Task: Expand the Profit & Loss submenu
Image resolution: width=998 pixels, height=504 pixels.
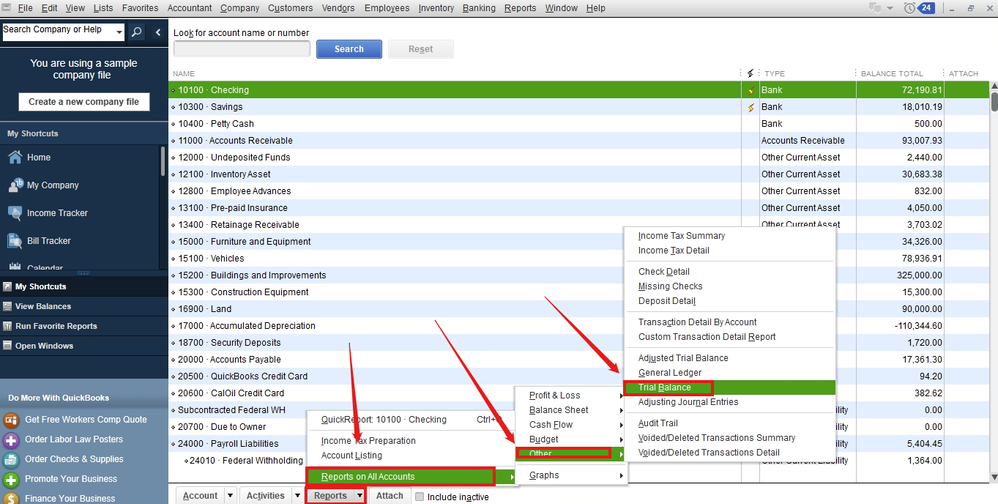Action: click(x=572, y=395)
